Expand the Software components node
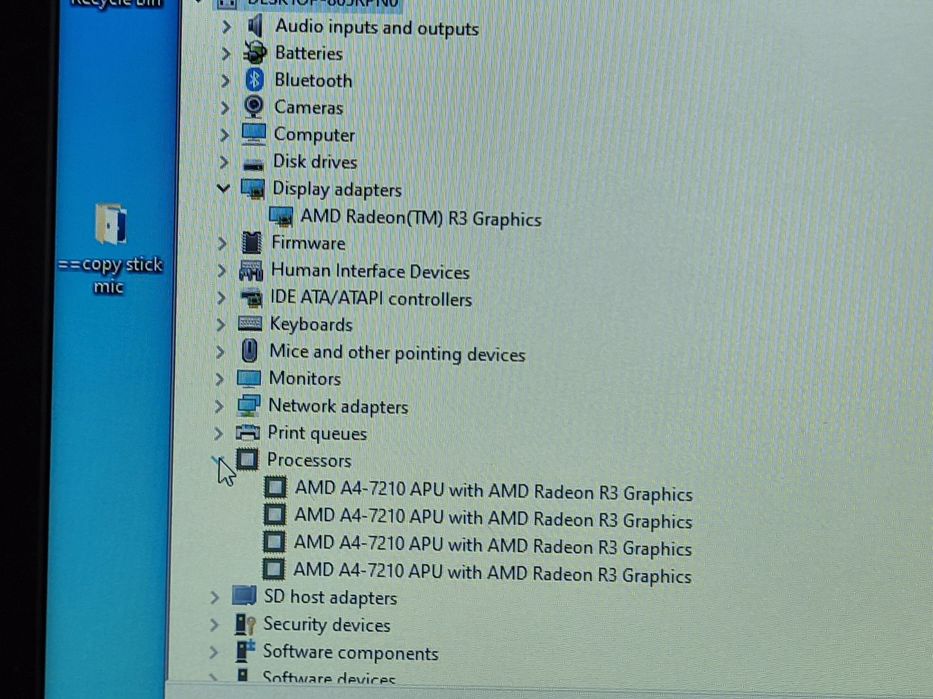 pos(213,651)
